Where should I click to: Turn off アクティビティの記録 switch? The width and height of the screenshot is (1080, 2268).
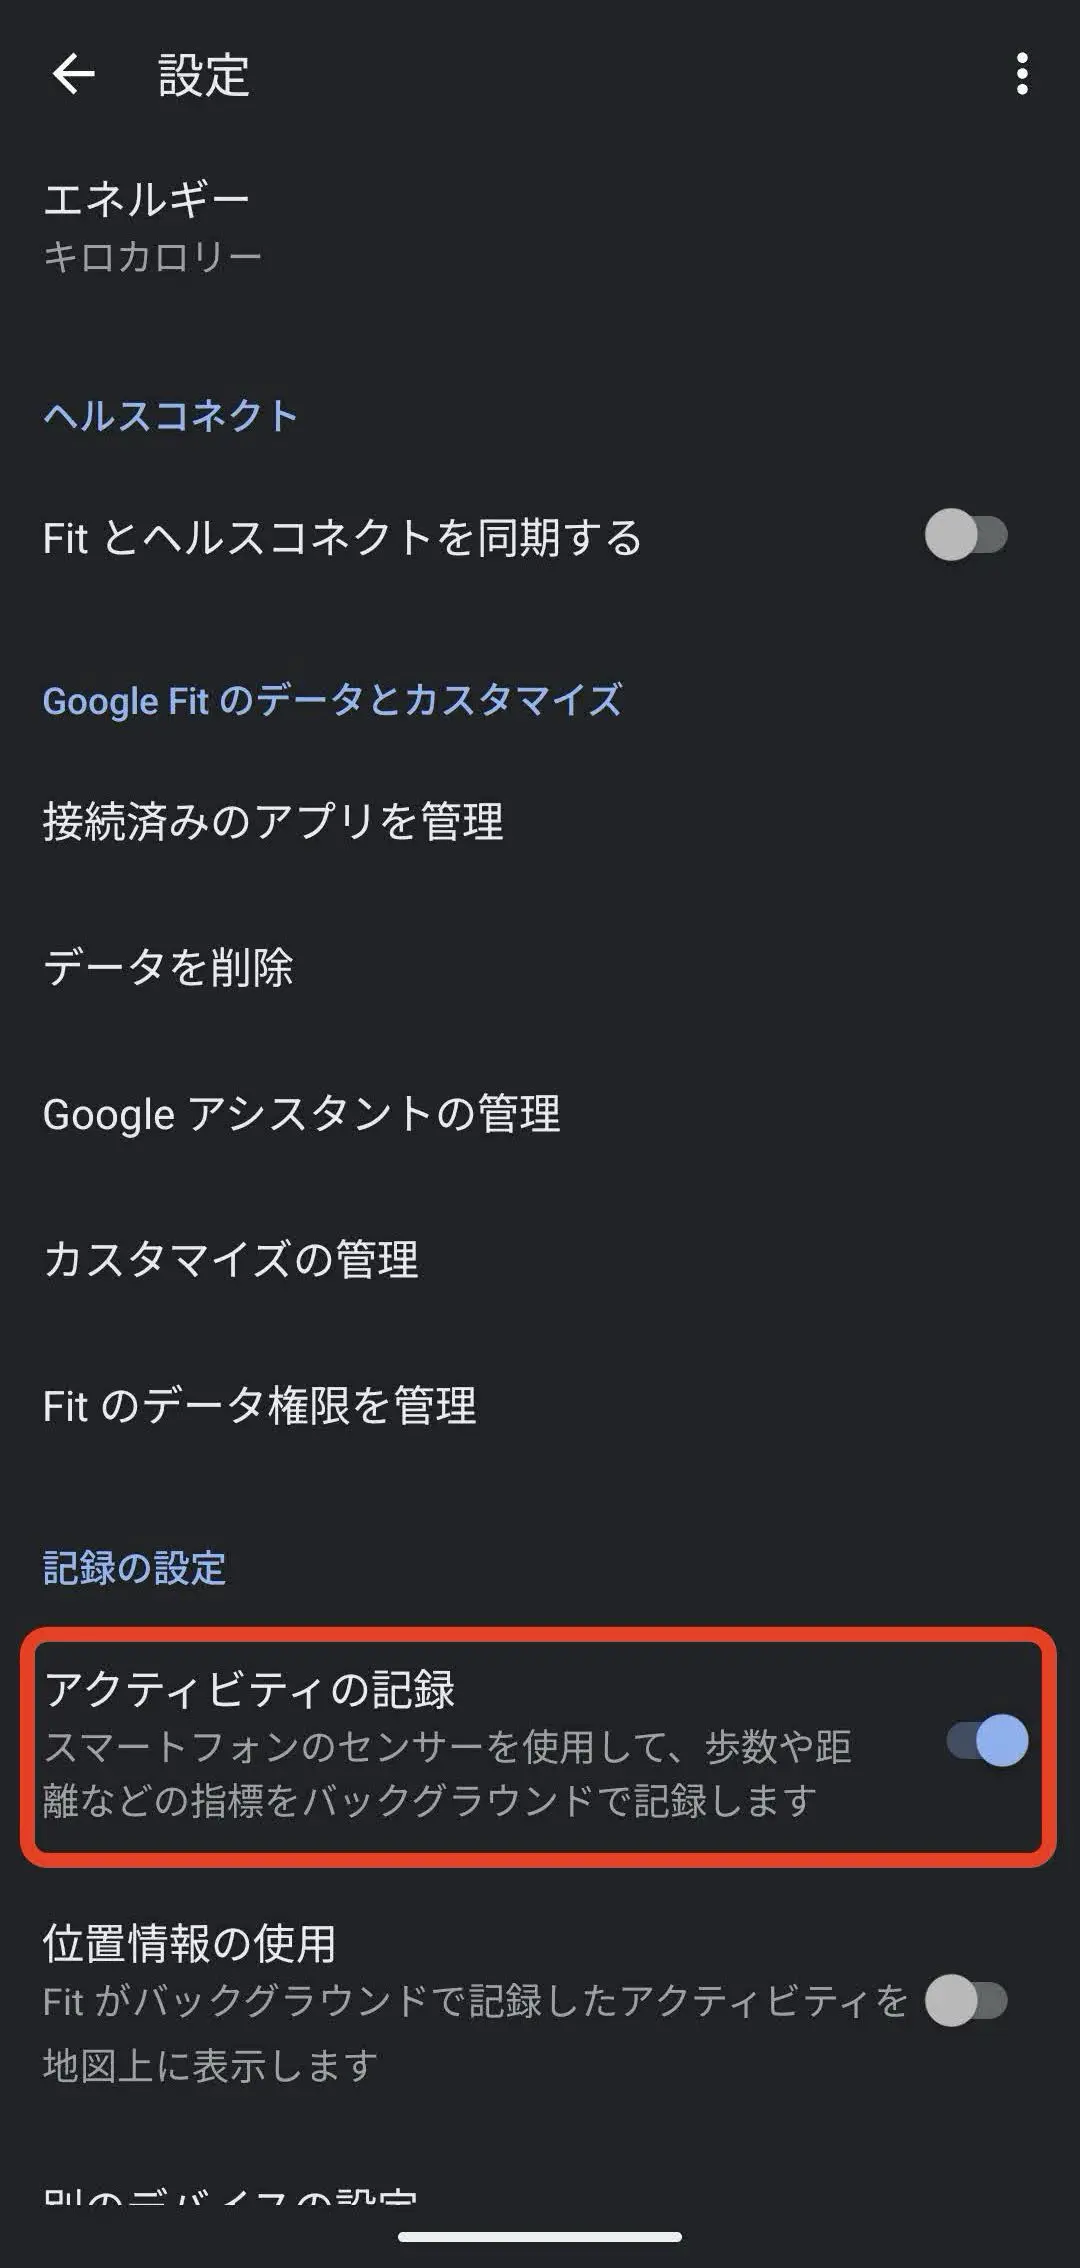[x=987, y=1741]
